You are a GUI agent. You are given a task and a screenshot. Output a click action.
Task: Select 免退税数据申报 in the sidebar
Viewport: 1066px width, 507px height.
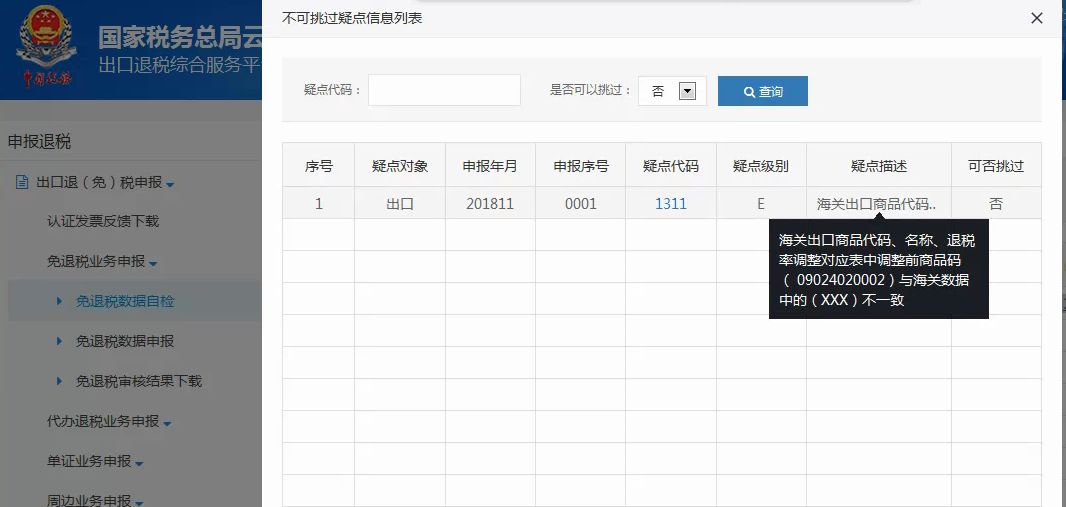[x=125, y=341]
